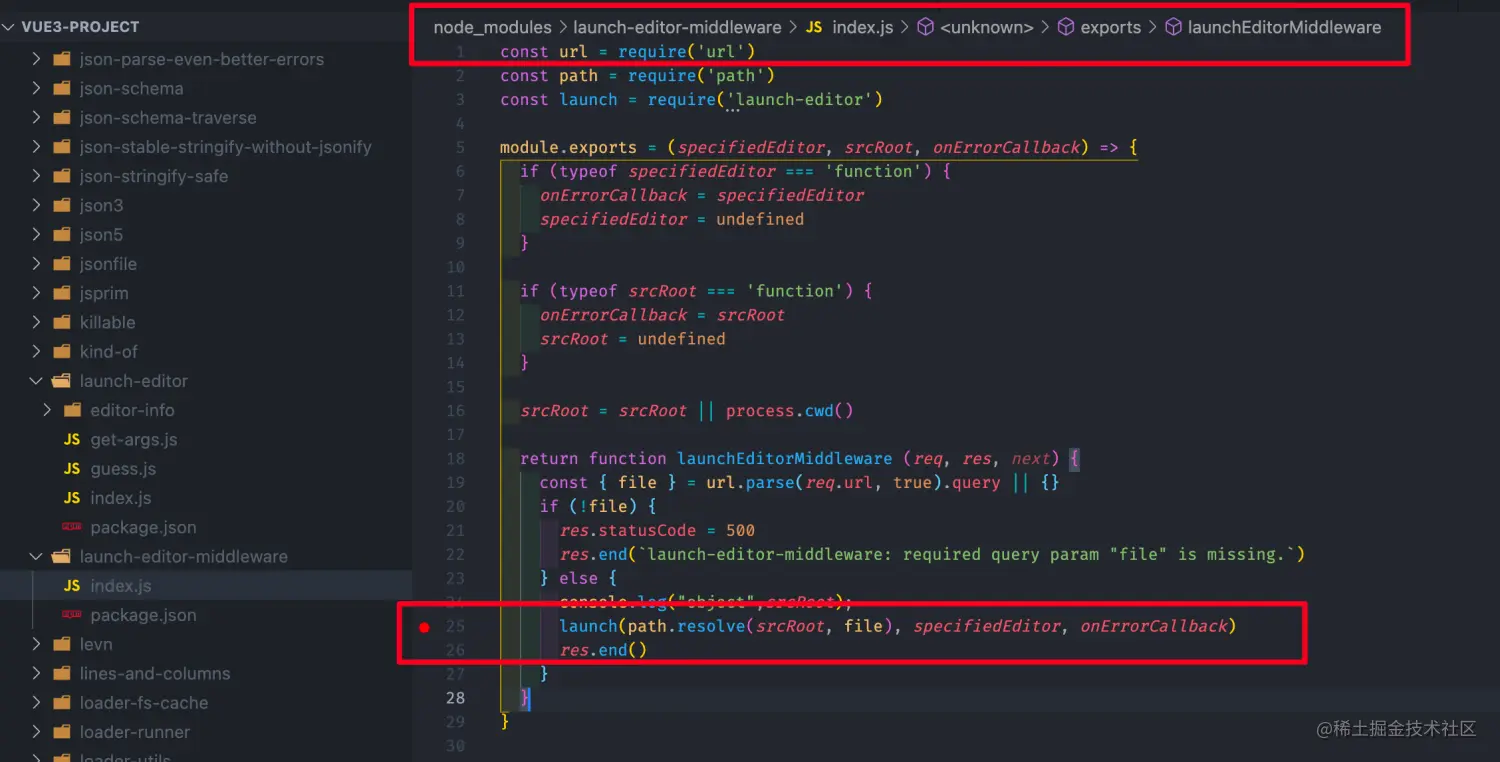Click the symbol icon before <unknown> breadcrumb

click(926, 28)
